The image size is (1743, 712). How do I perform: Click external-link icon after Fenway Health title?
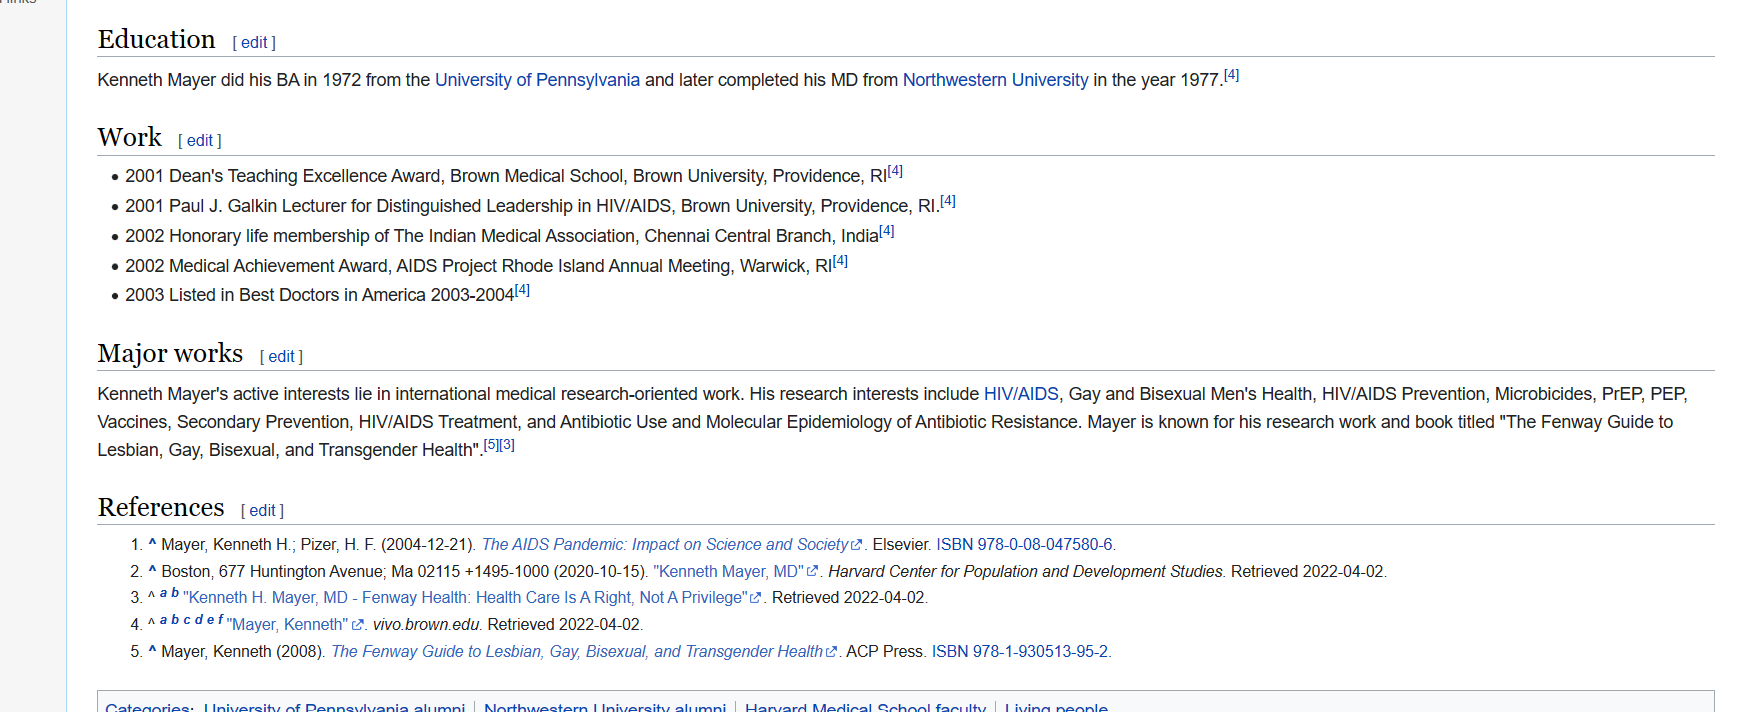point(756,598)
